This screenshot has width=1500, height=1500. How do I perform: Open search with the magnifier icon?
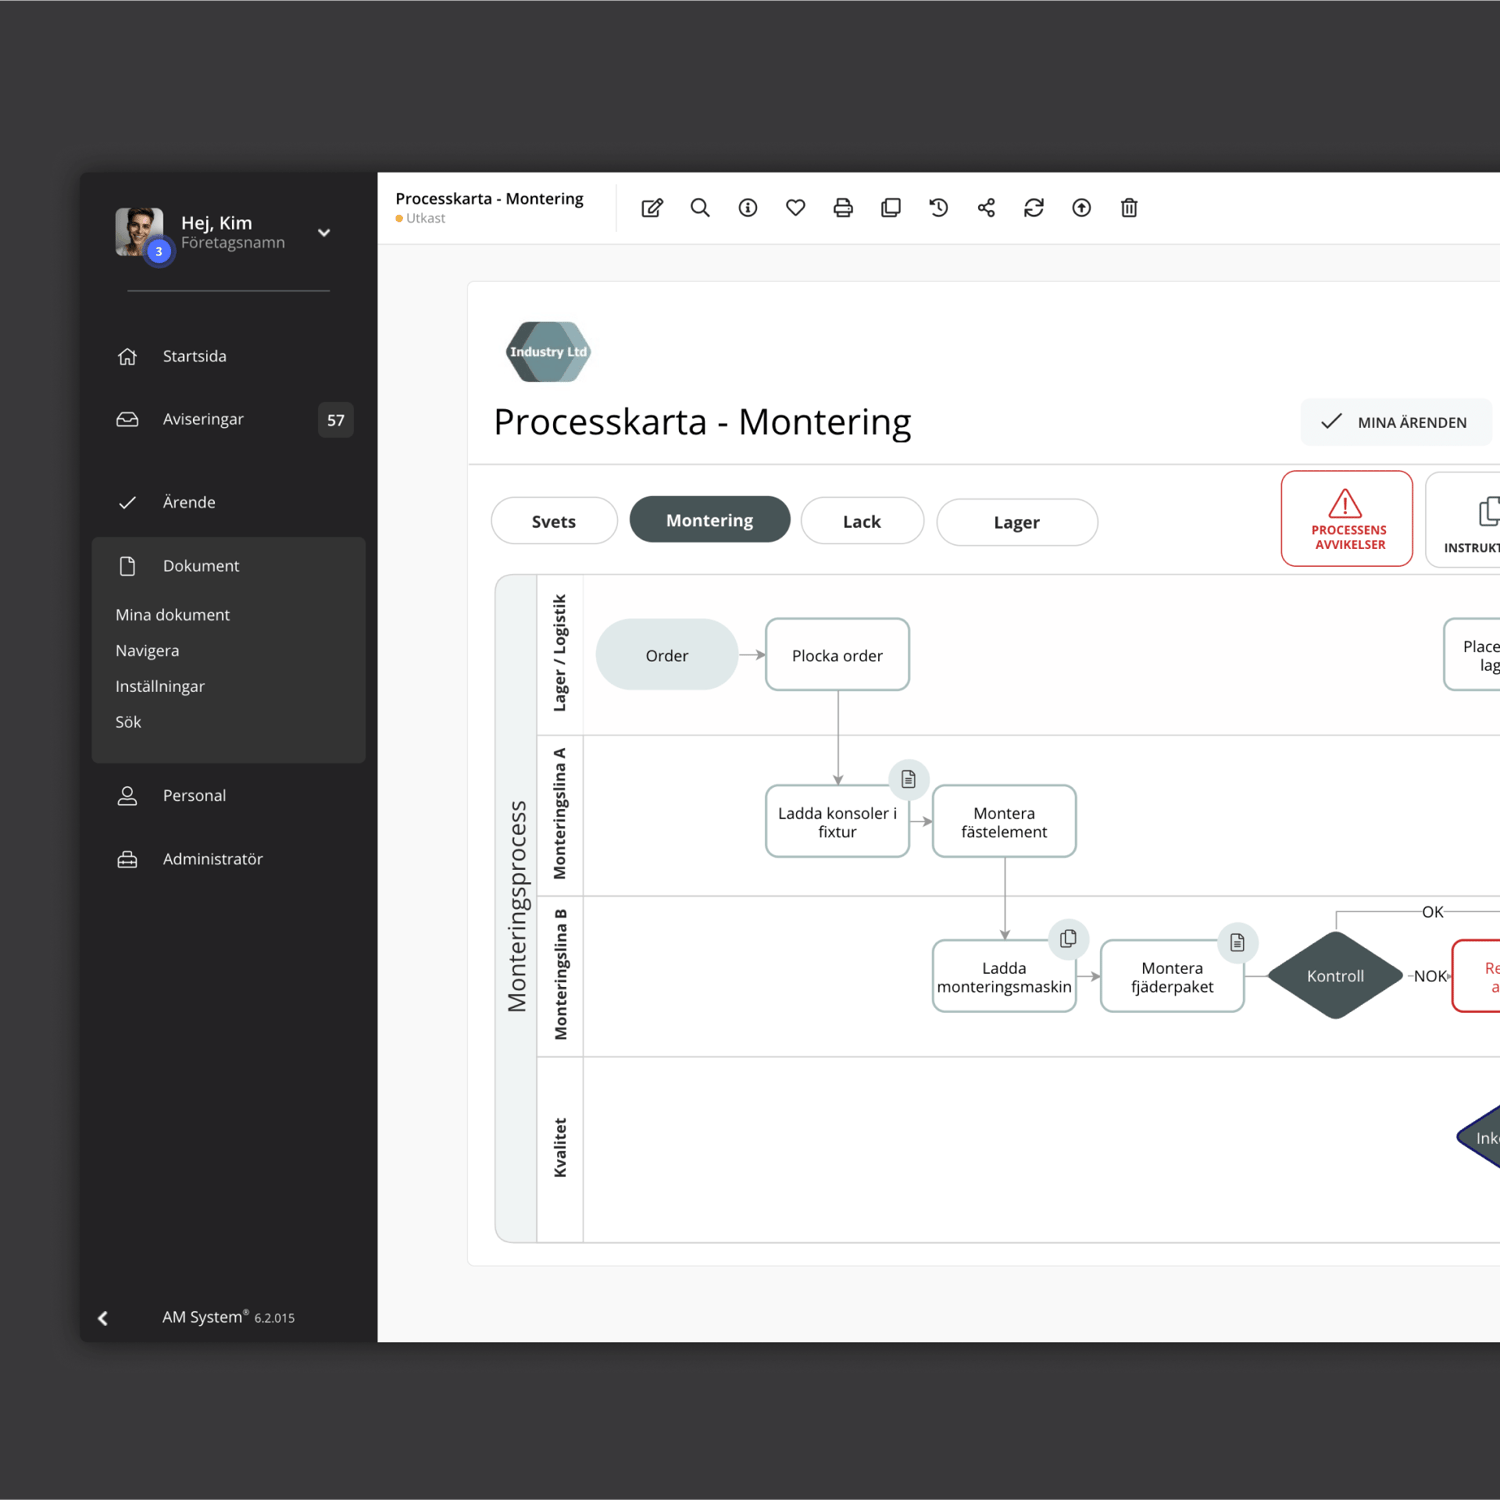point(700,208)
